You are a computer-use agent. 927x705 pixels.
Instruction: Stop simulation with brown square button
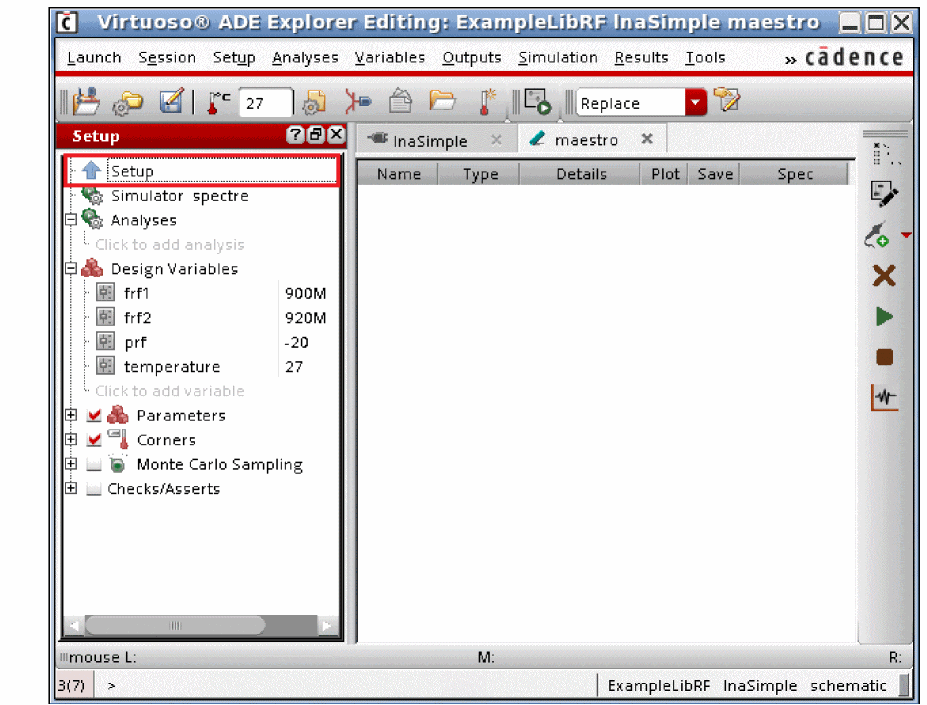(884, 357)
